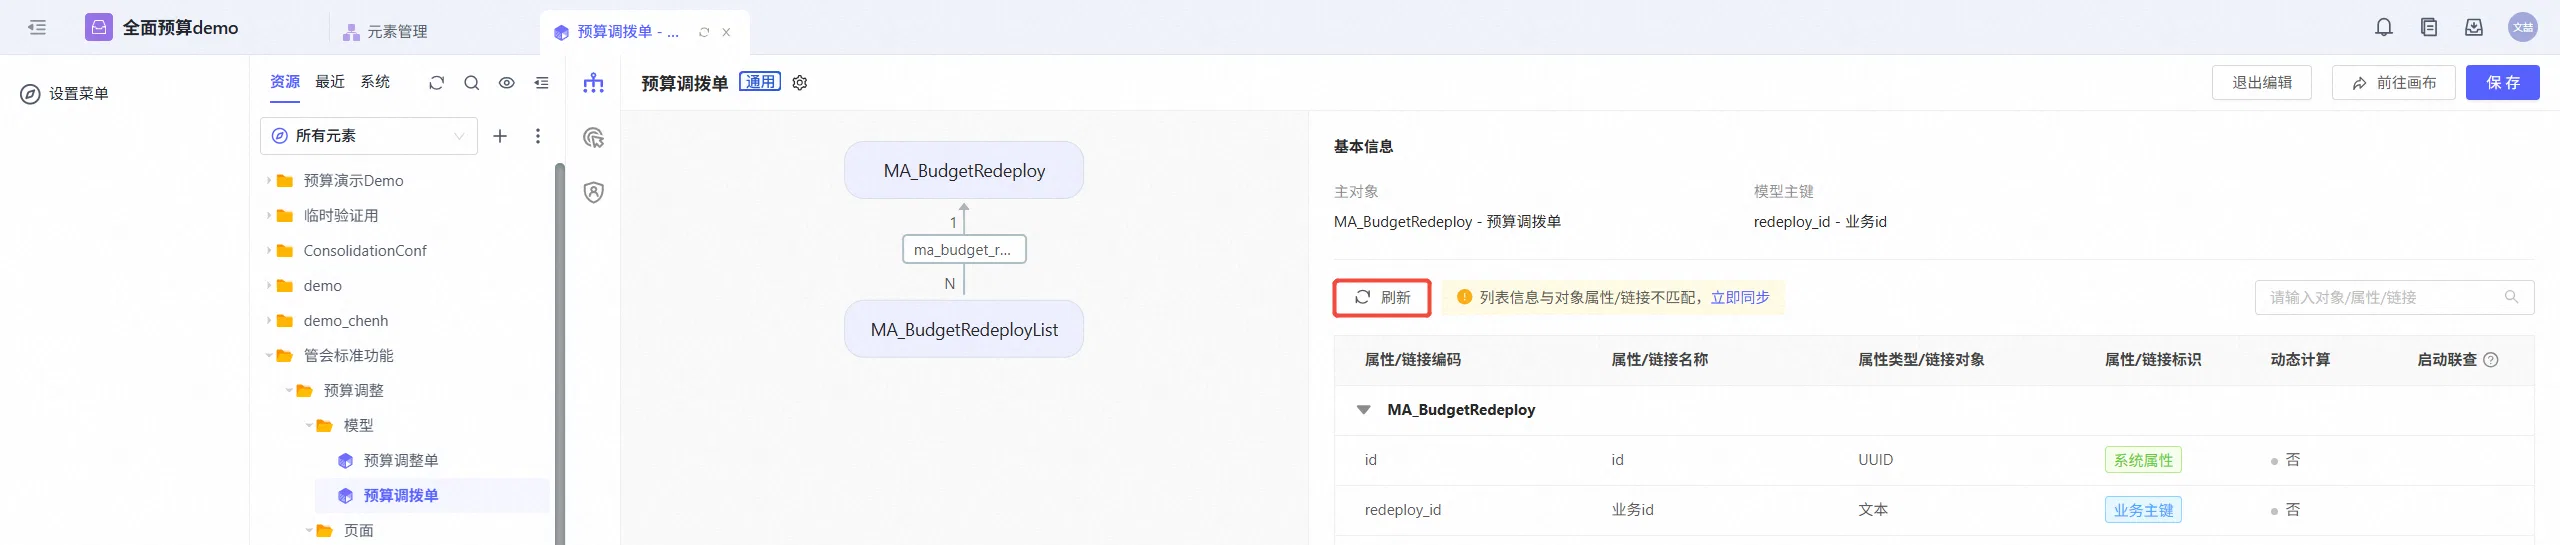Select the MA_BudgetRedeployList diagram node

pyautogui.click(x=964, y=329)
